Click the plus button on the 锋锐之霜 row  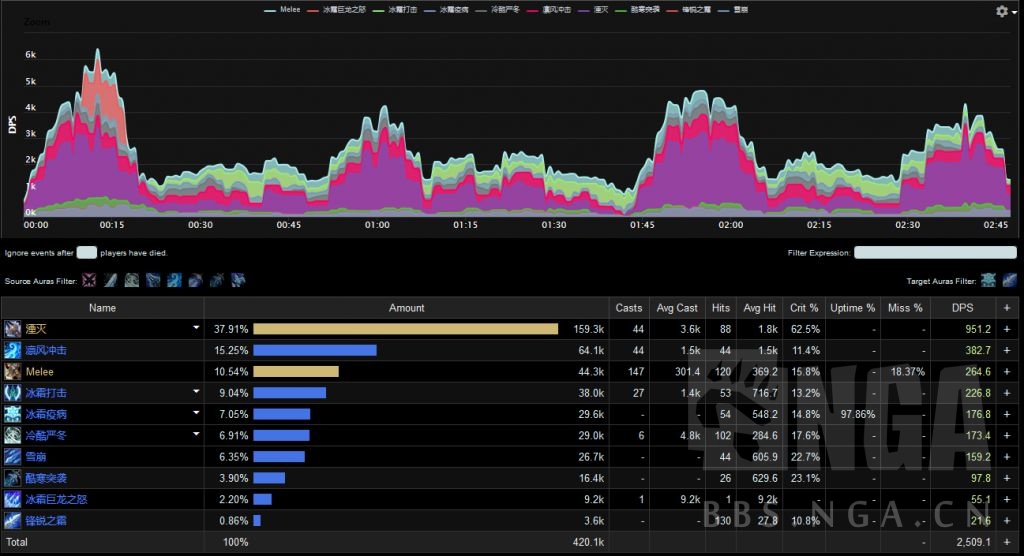(1007, 521)
